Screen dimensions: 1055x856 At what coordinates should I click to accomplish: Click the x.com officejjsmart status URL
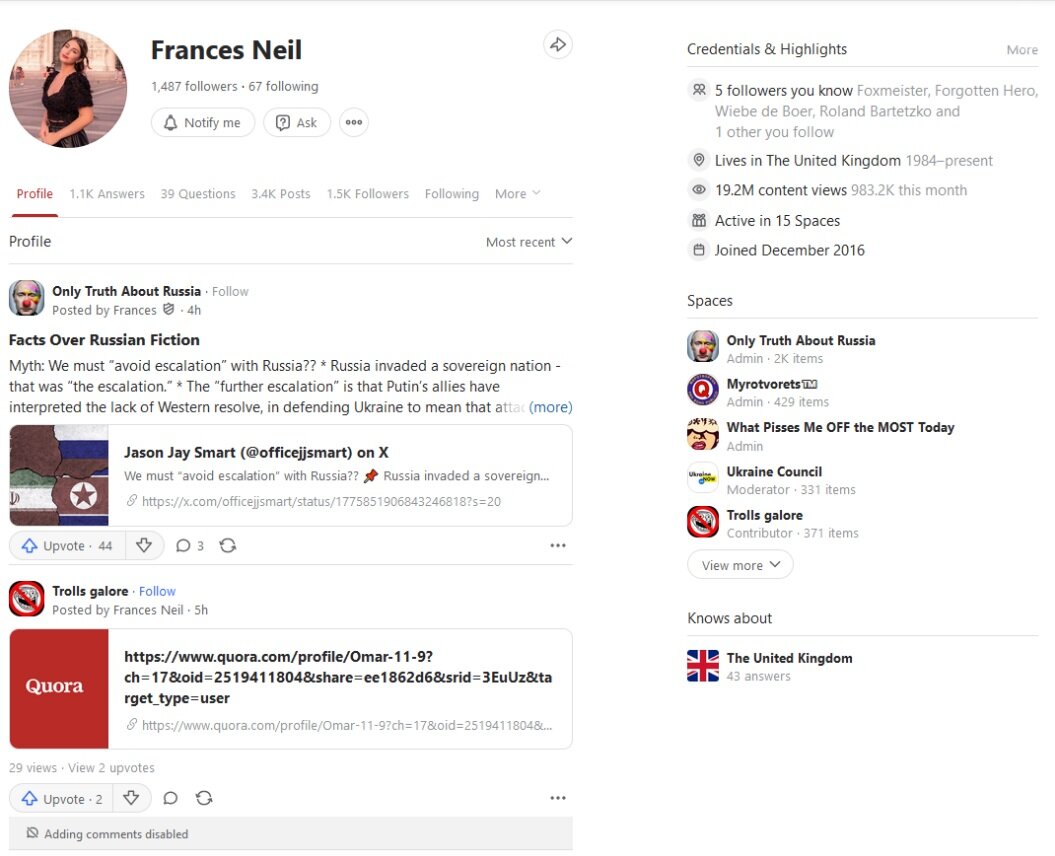tap(321, 501)
